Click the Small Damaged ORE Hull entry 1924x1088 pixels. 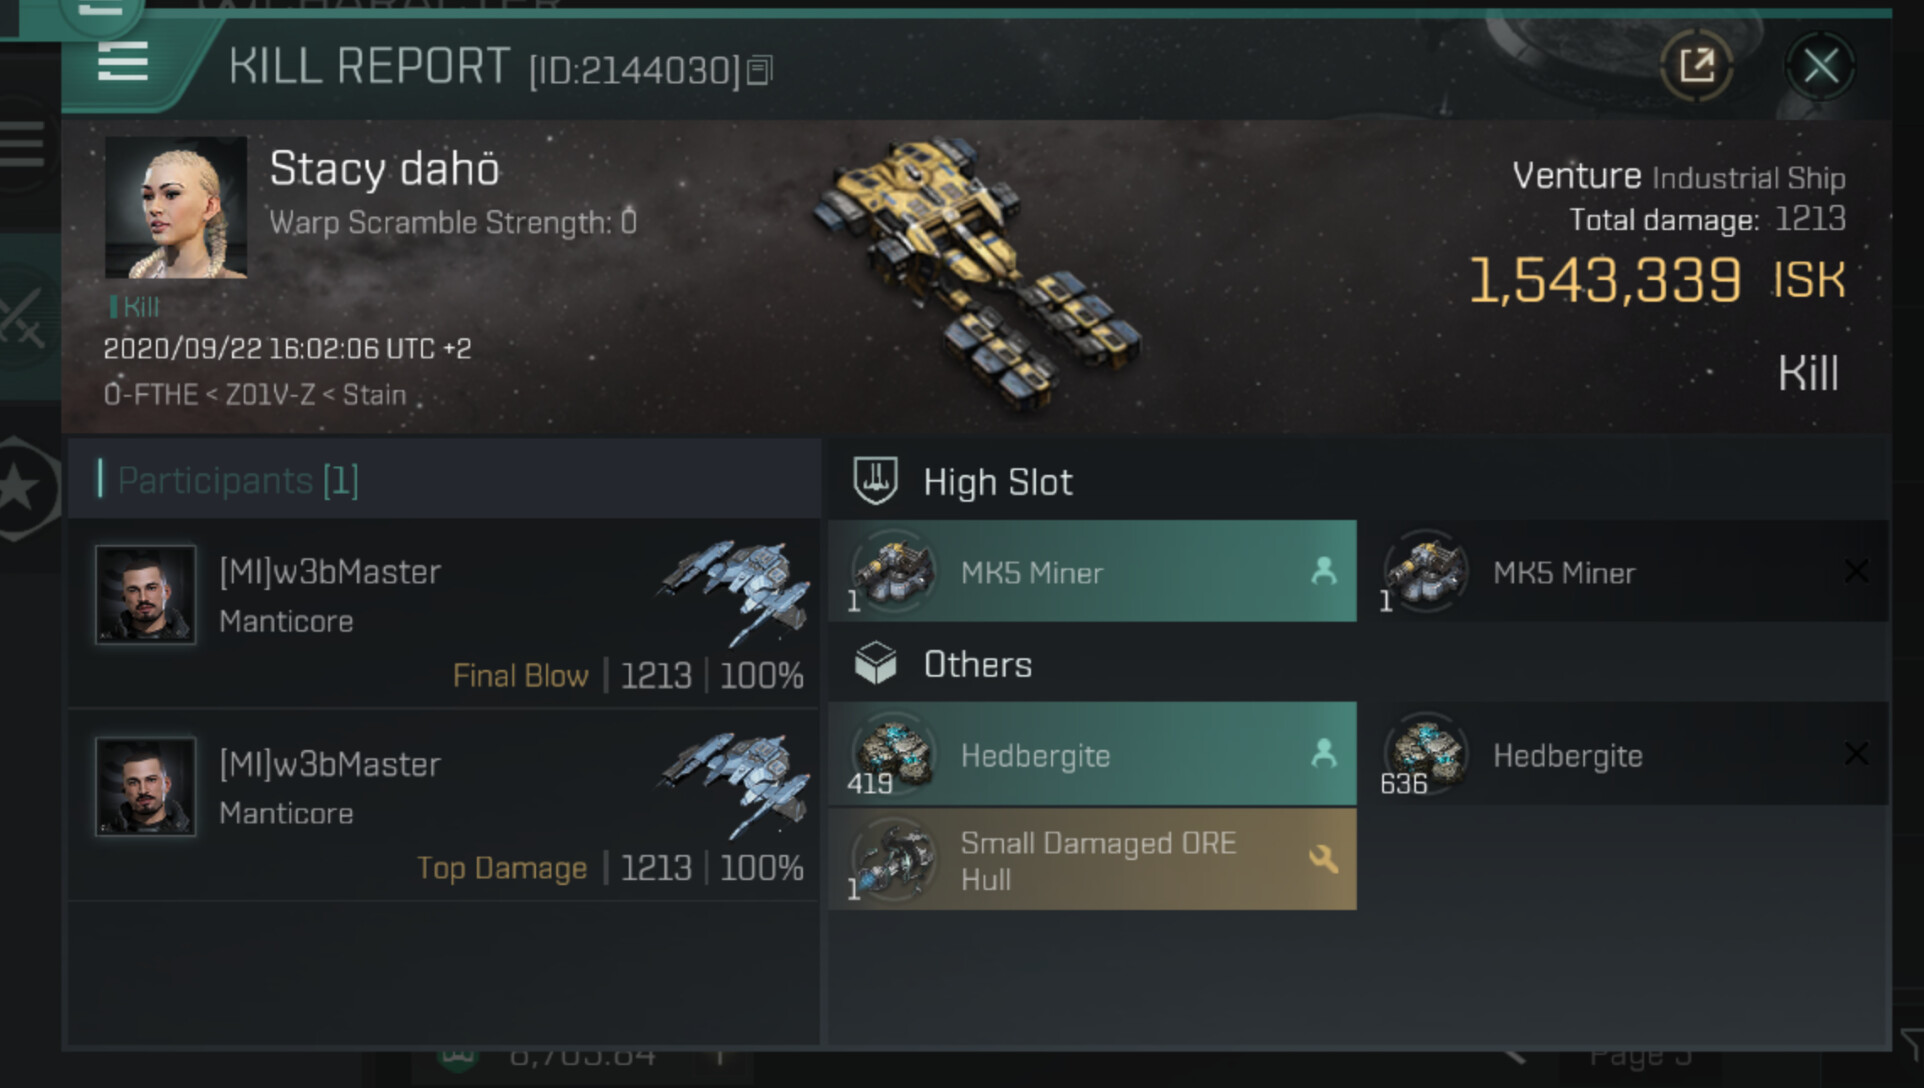click(1092, 860)
